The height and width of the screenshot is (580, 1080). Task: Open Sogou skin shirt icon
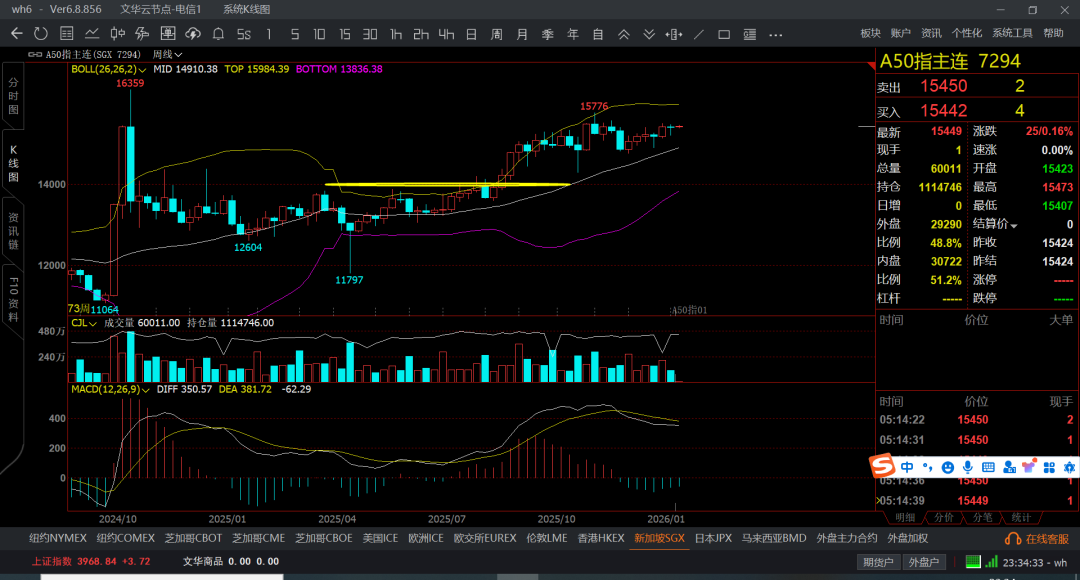point(1029,467)
